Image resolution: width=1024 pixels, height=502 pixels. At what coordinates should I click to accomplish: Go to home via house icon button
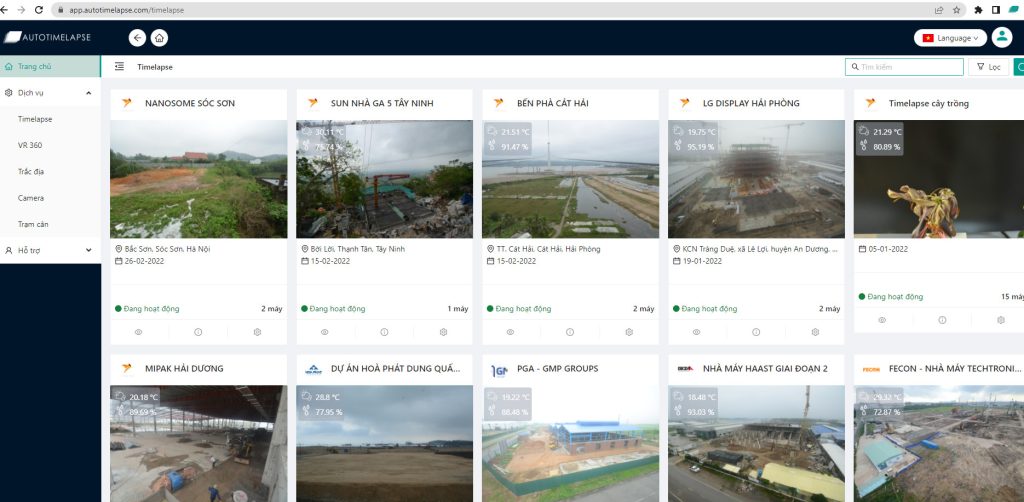click(159, 38)
